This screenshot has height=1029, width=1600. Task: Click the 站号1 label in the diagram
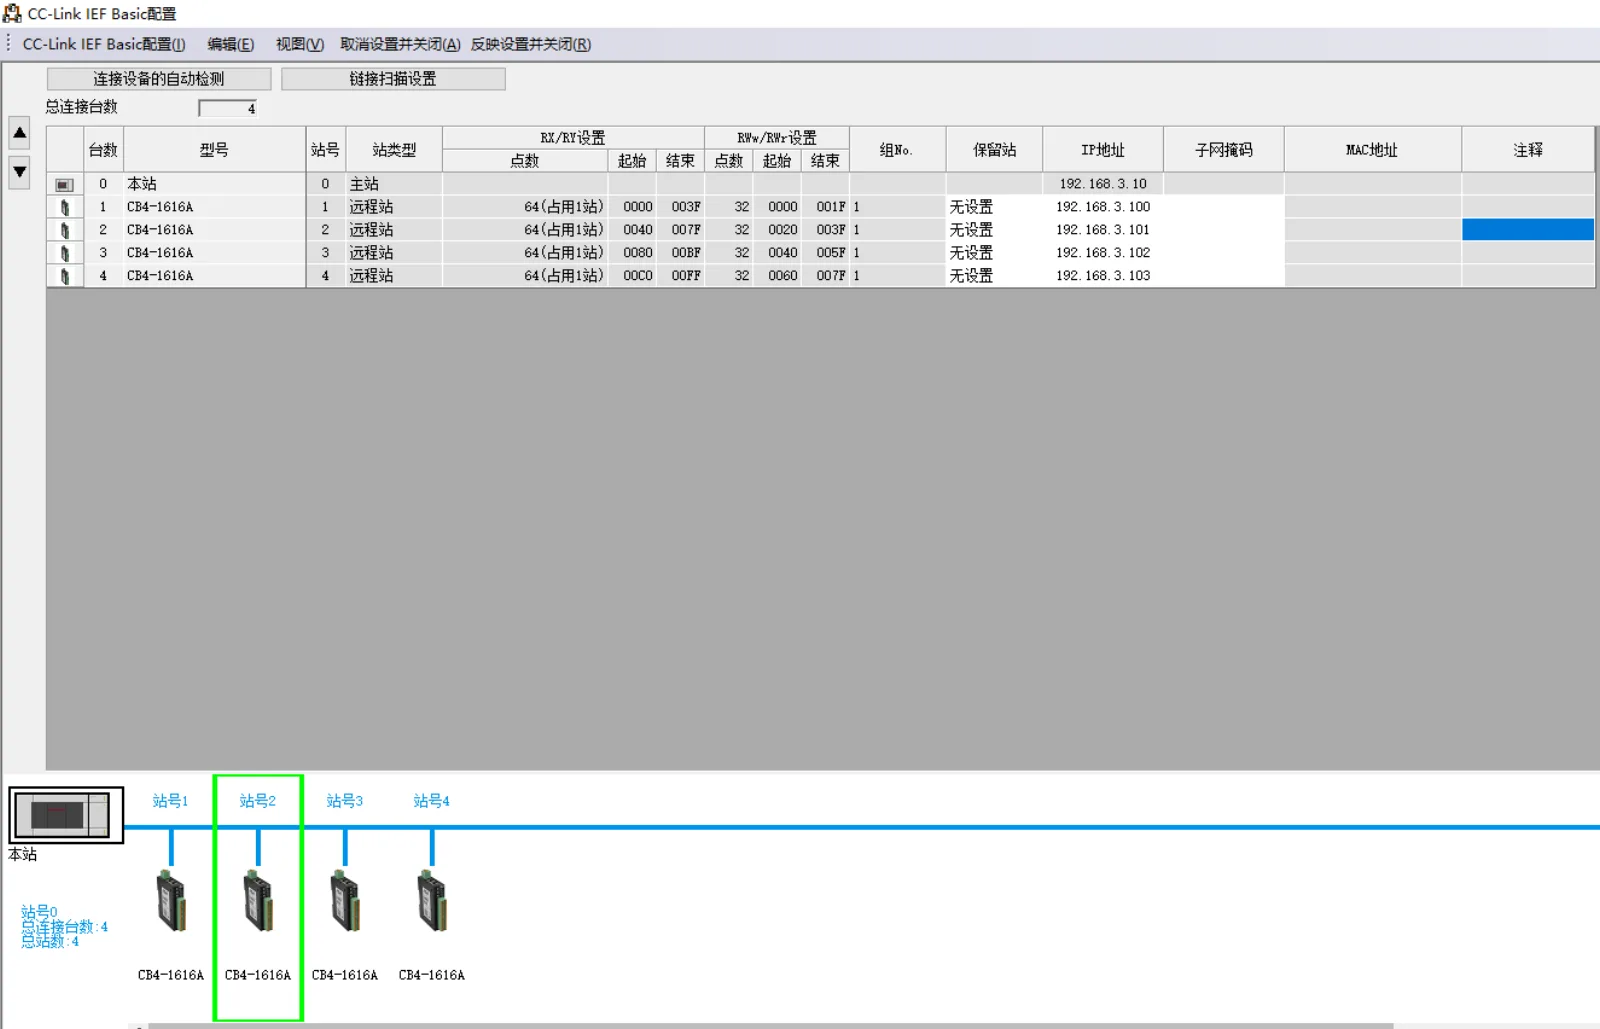point(171,801)
